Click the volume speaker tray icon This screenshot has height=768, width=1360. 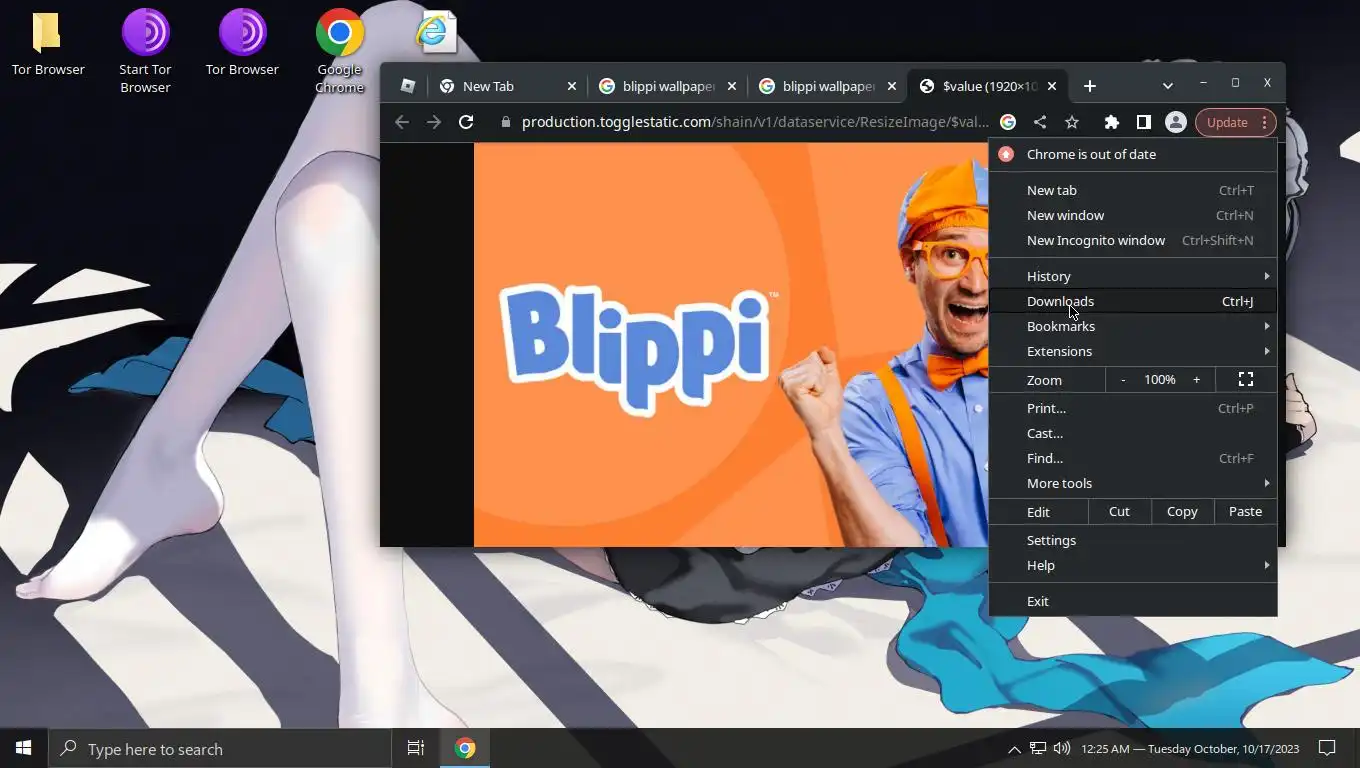(1062, 748)
